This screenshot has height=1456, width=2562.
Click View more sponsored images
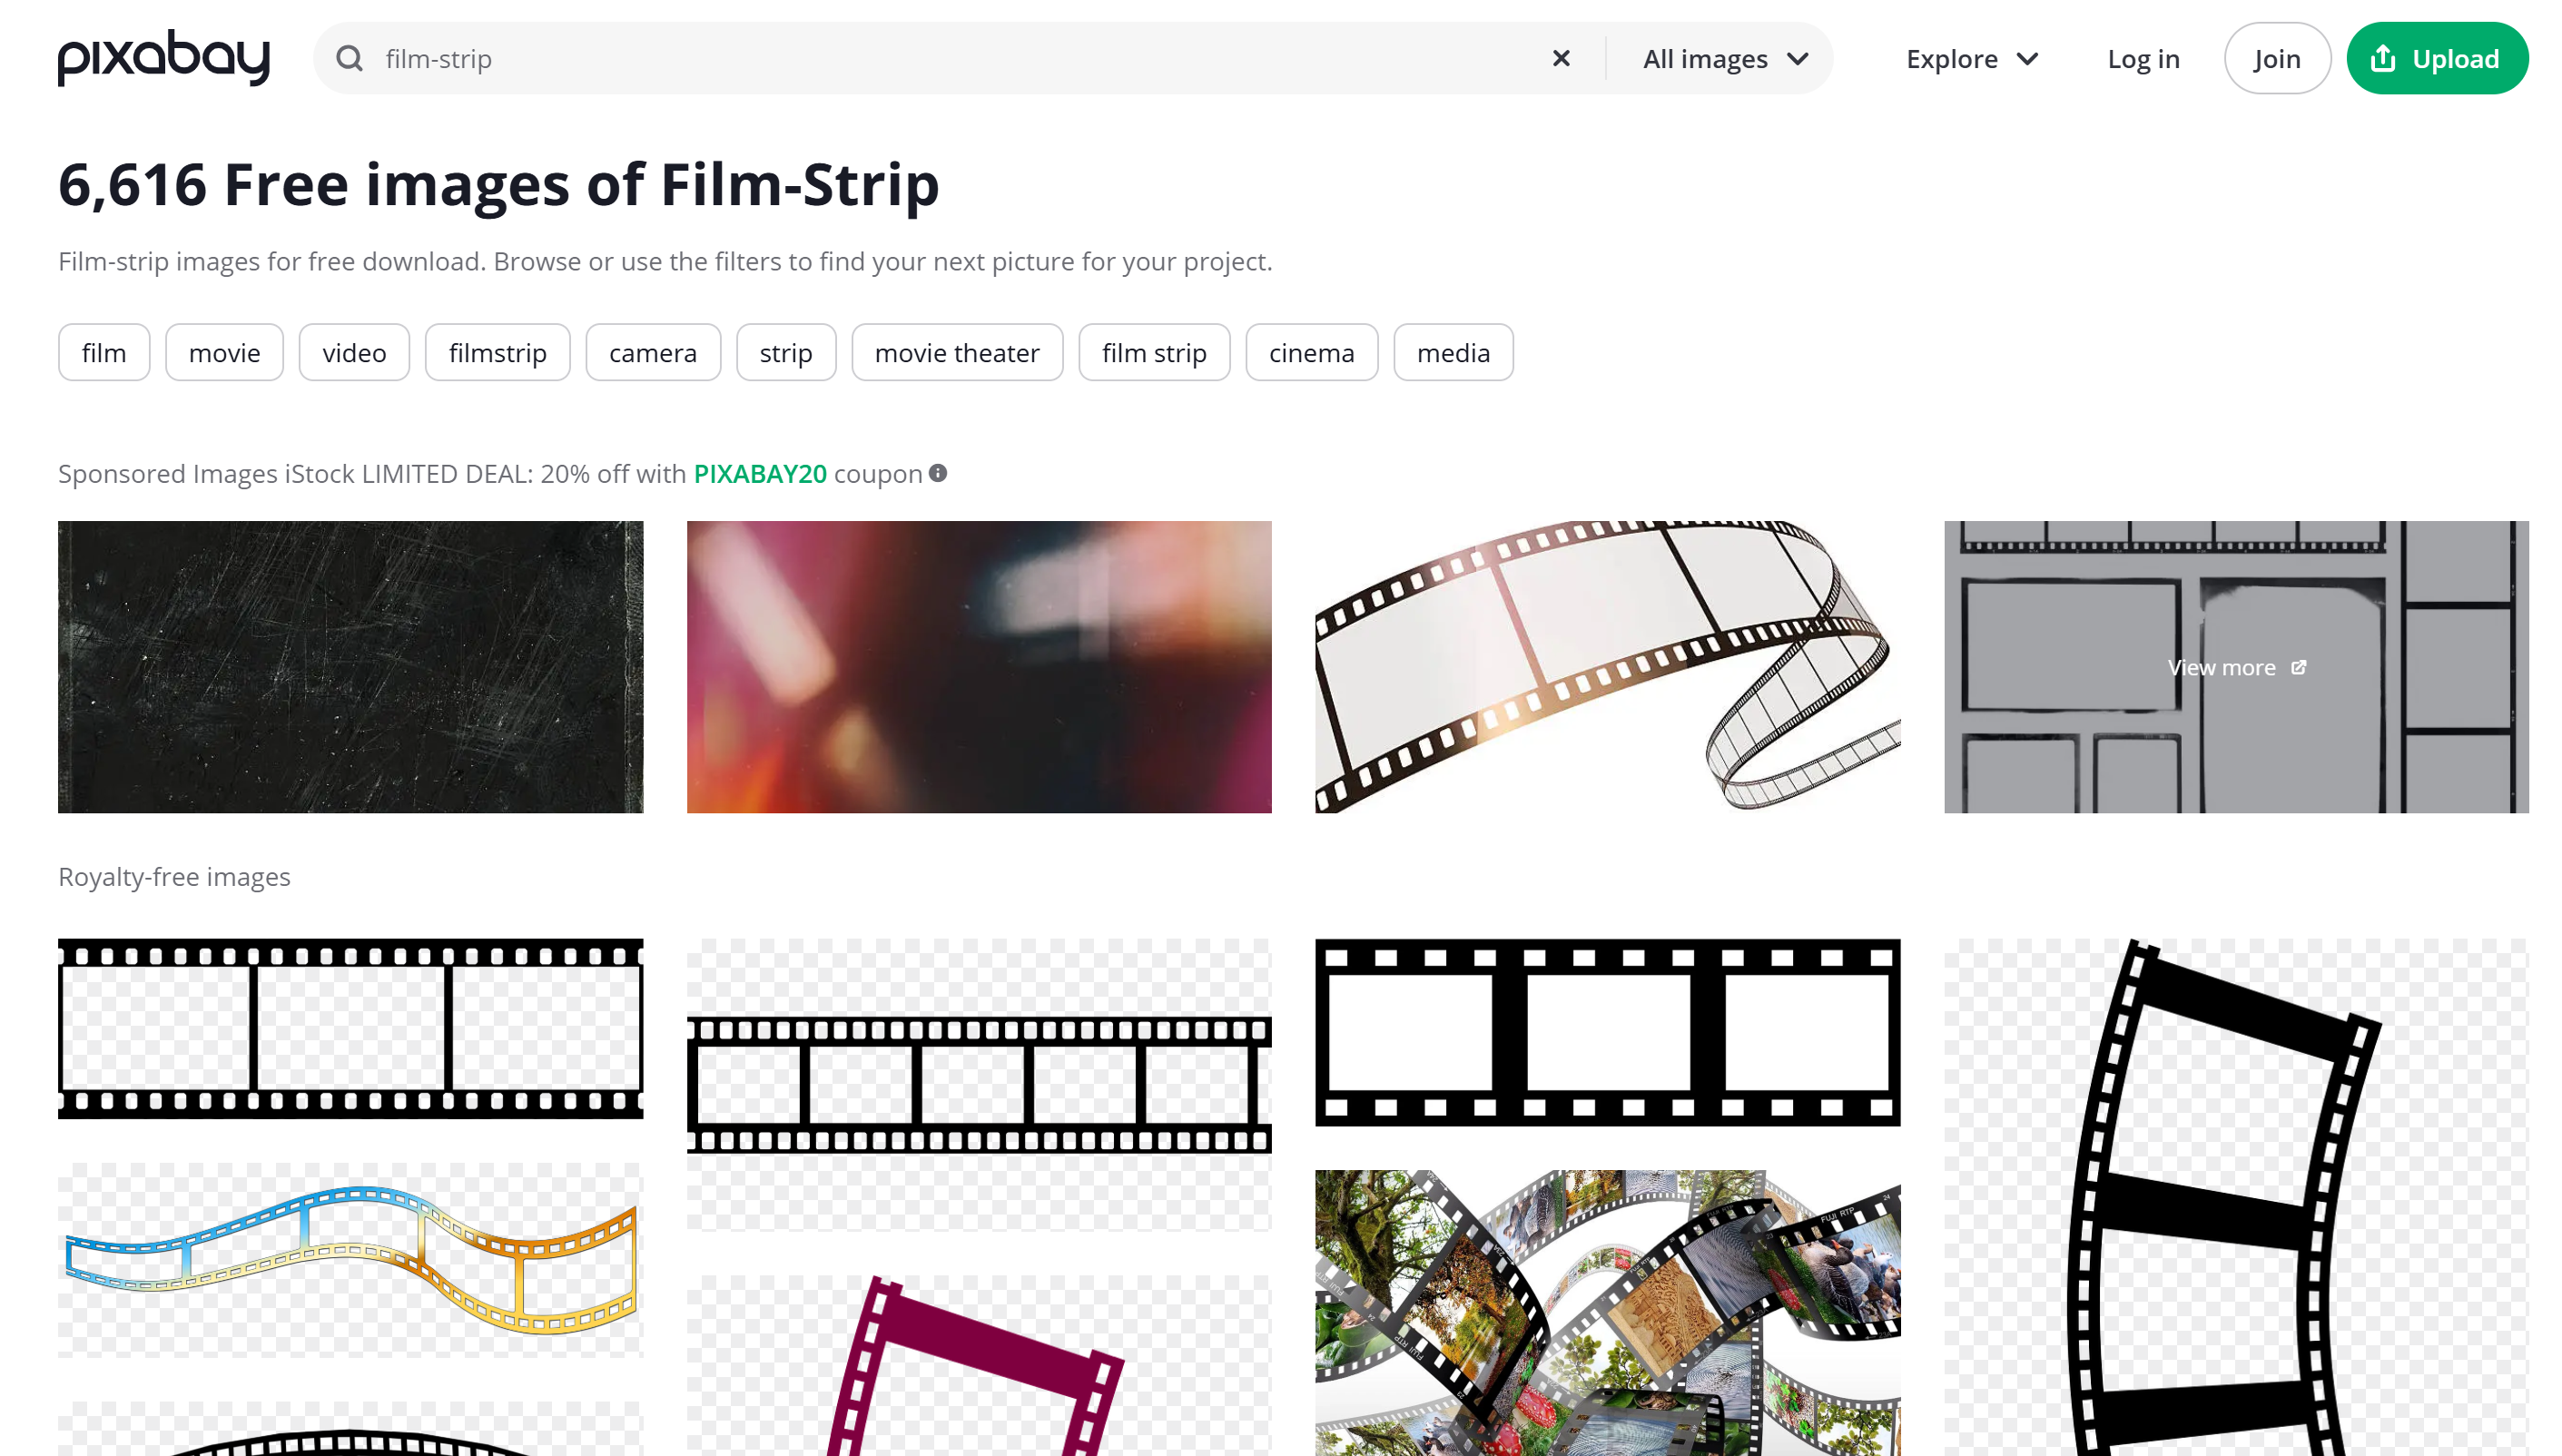click(x=2222, y=667)
